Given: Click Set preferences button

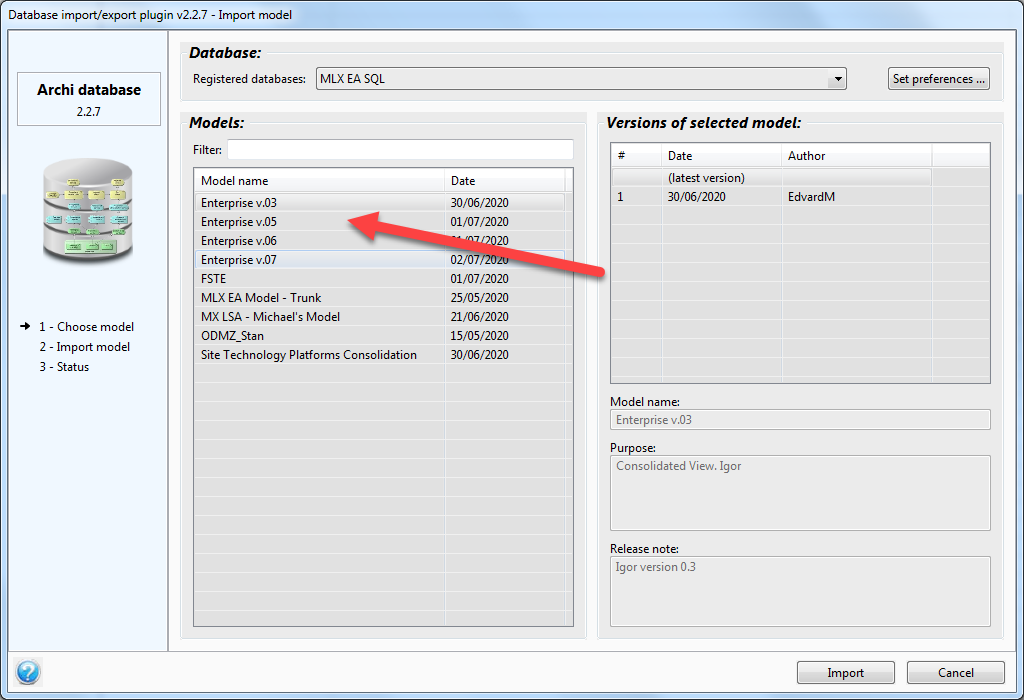Looking at the screenshot, I should click(938, 78).
